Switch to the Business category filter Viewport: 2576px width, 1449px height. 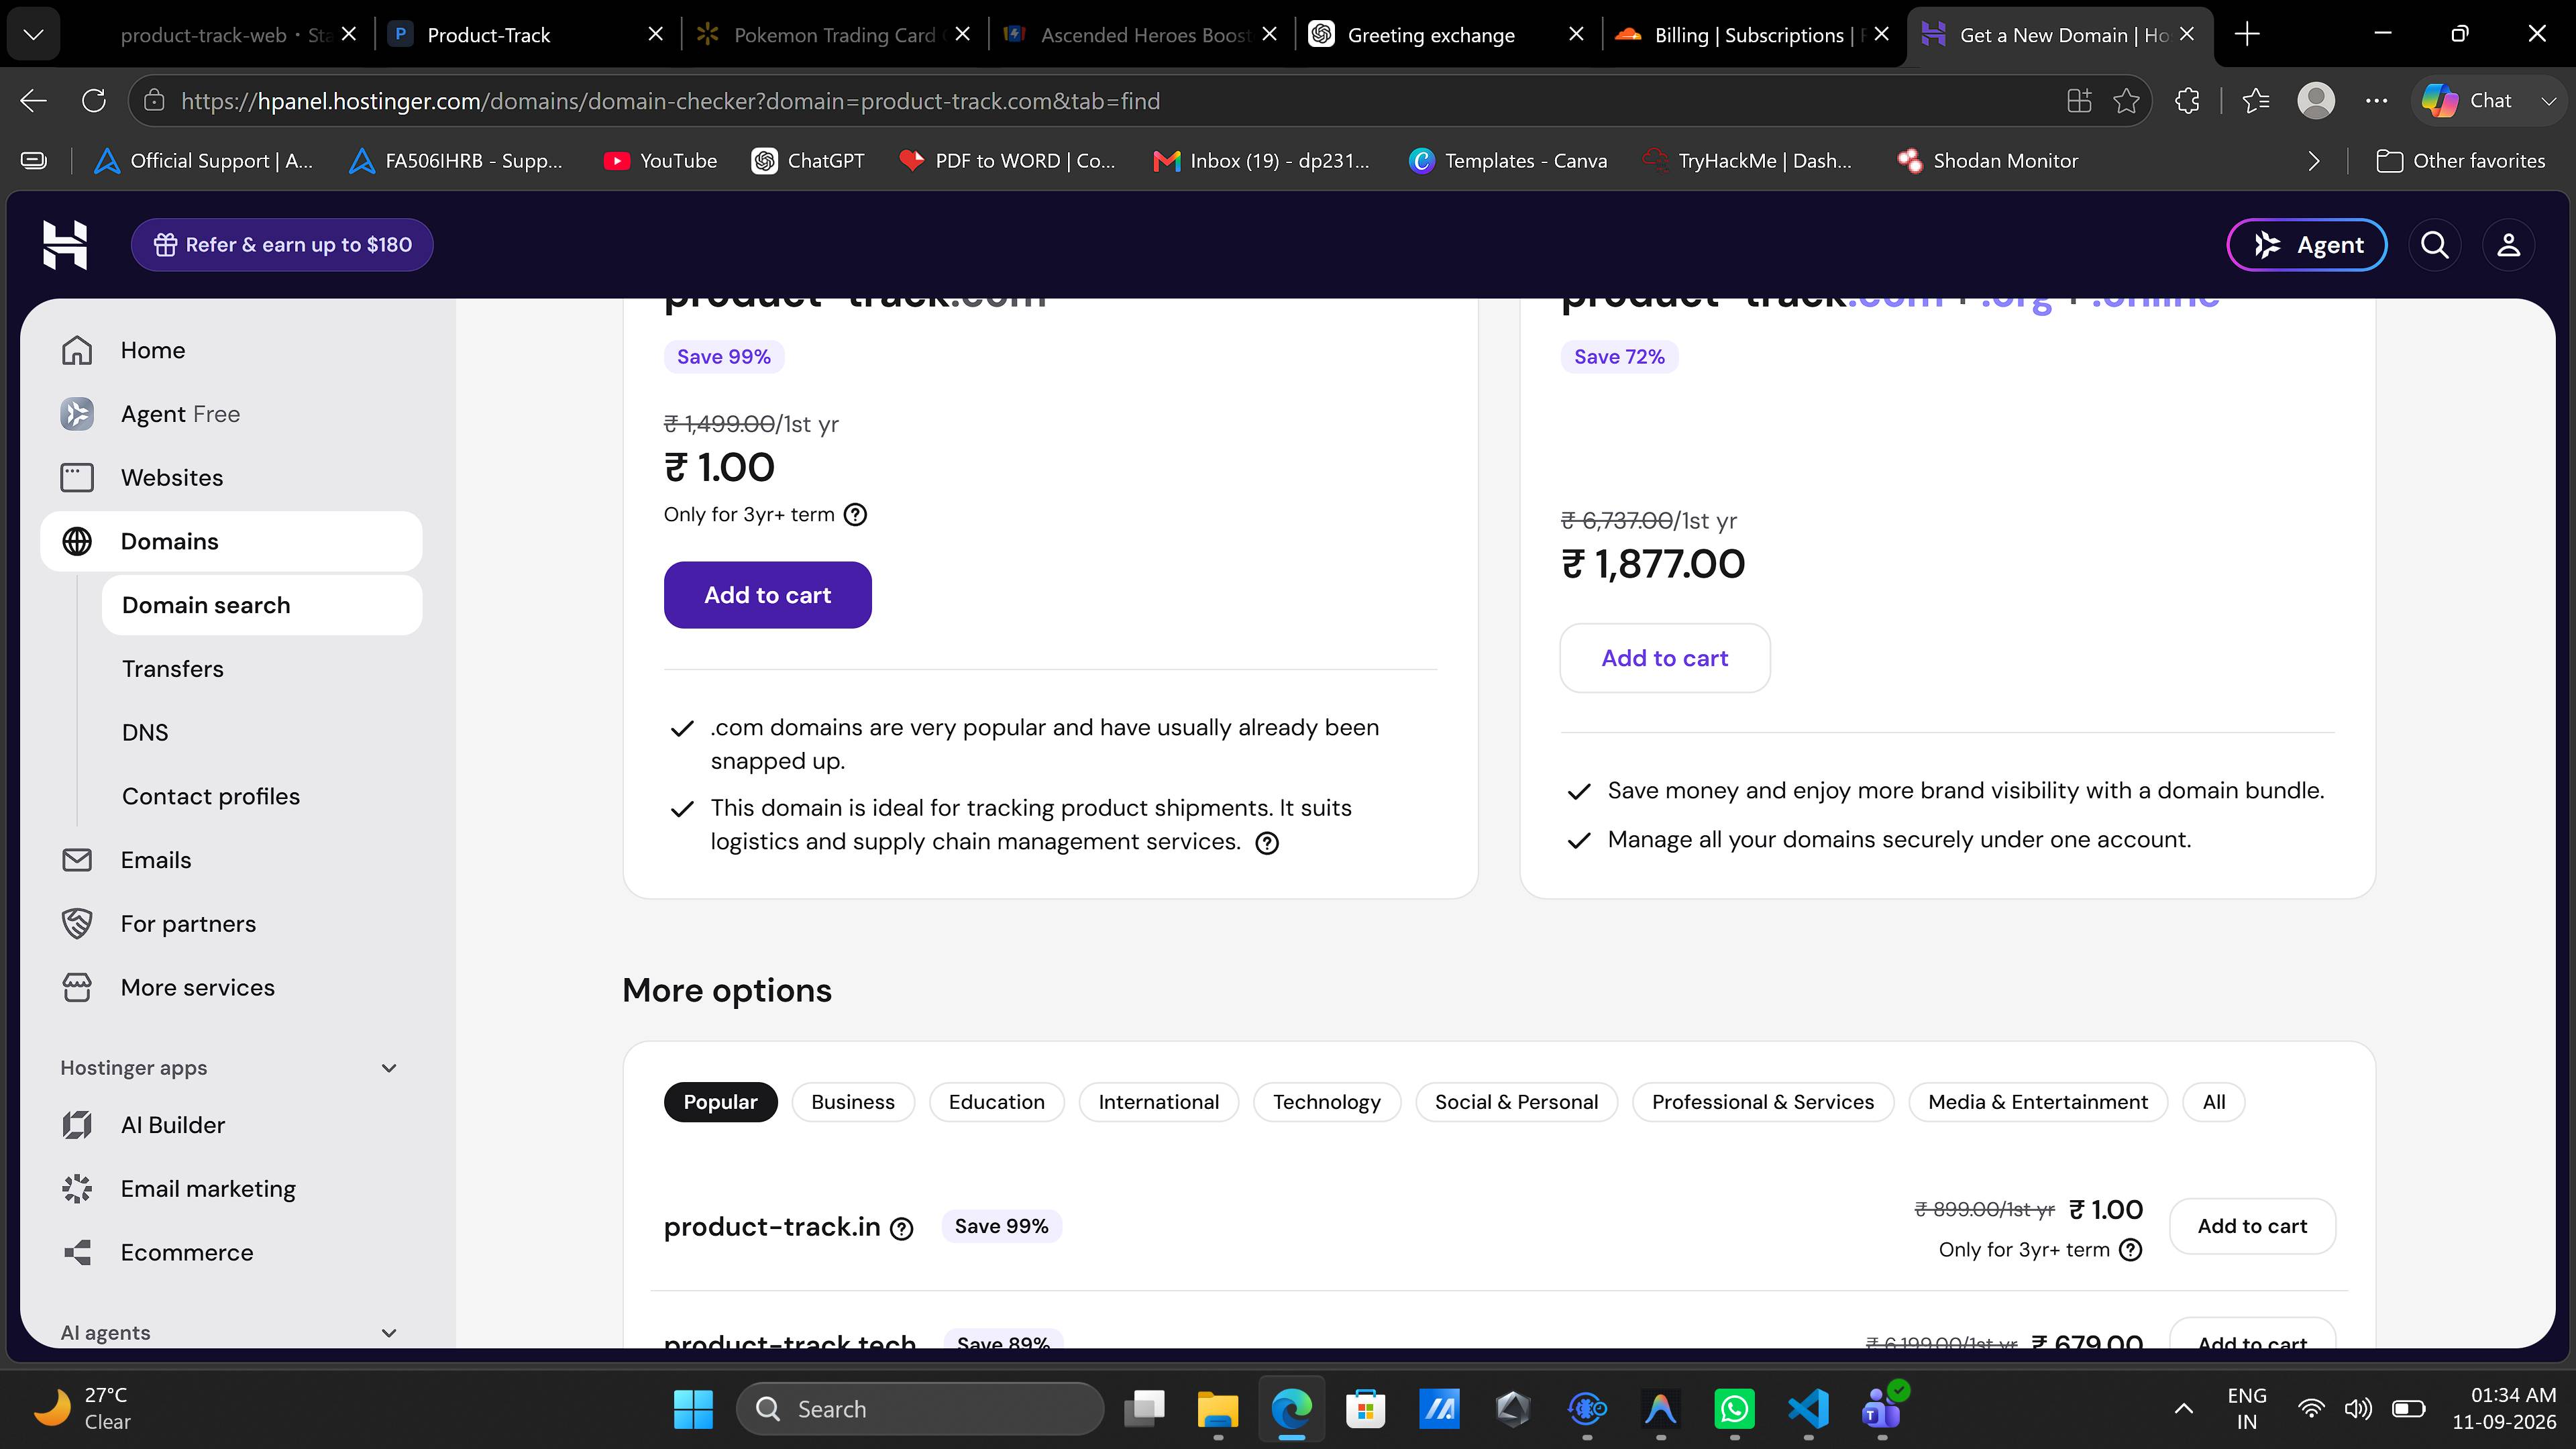[x=853, y=1102]
